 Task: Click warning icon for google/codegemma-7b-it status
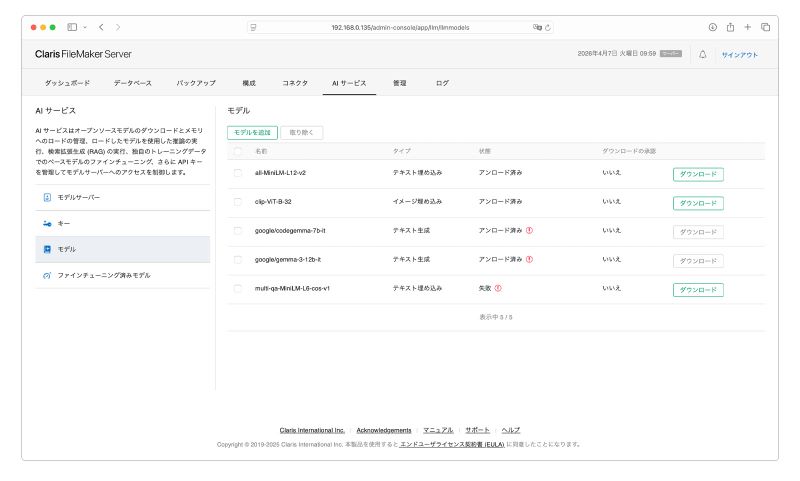point(529,230)
